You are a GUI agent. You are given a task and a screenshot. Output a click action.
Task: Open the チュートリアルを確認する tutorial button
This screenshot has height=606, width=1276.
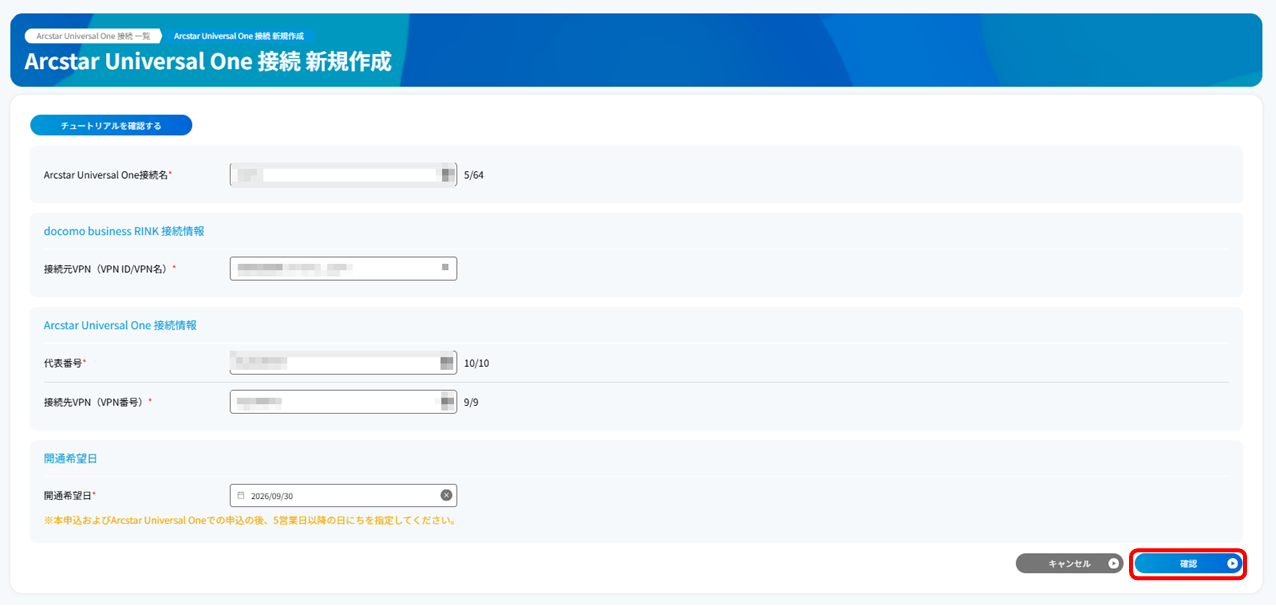pos(111,125)
